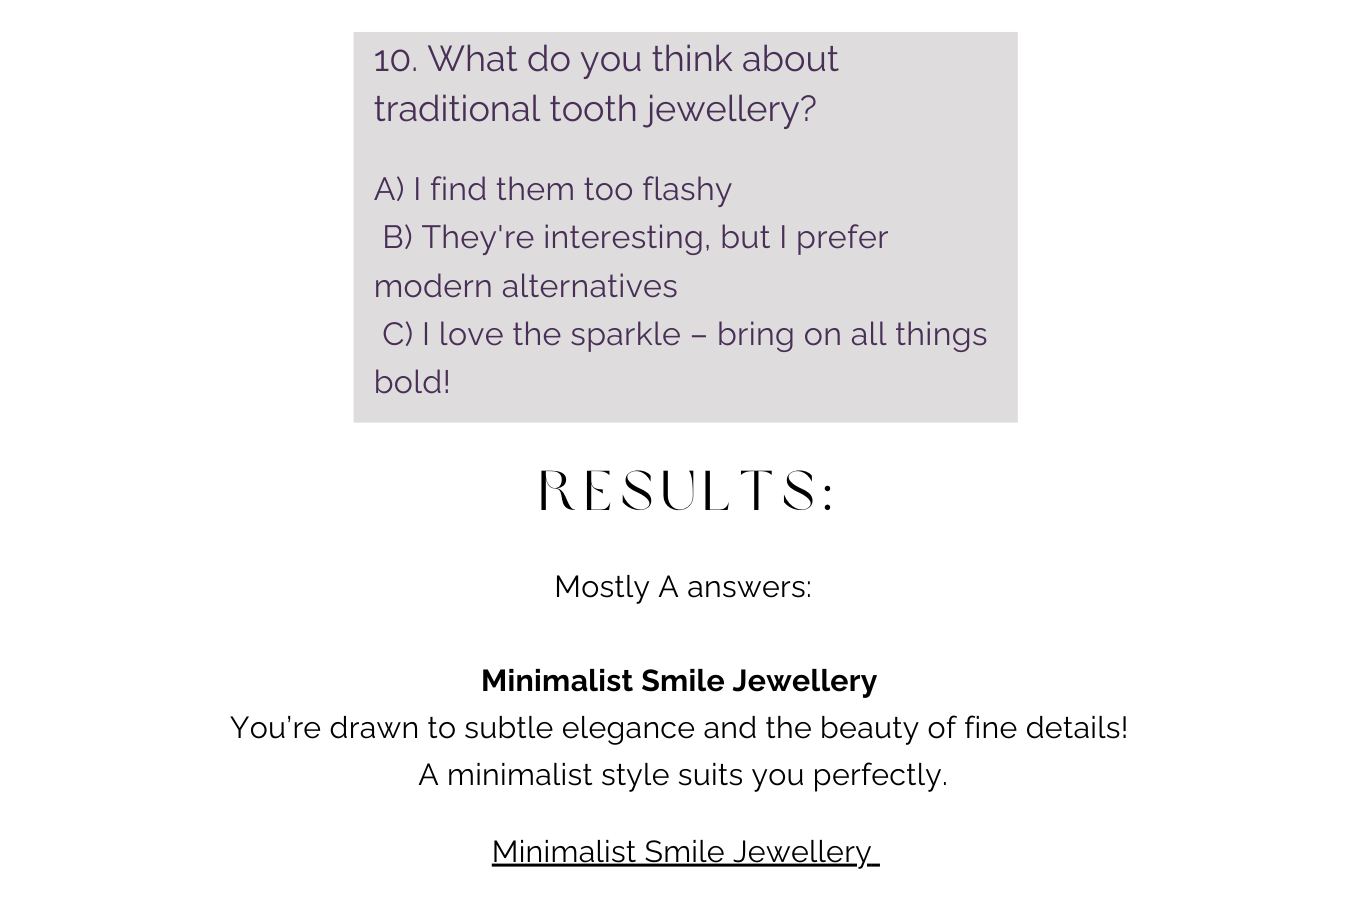Viewport: 1366px width, 898px height.
Task: Click the 'modern alternatives' text line
Action: (525, 287)
